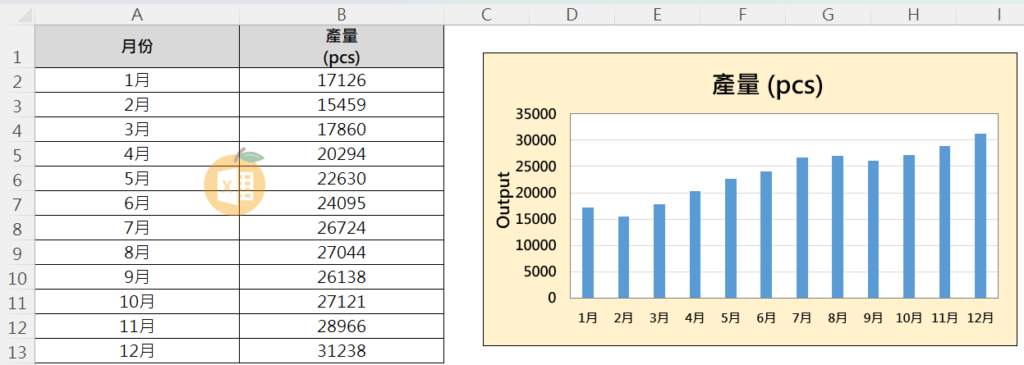Click the chart title 產量 (pcs)
The height and width of the screenshot is (365, 1024).
click(x=767, y=86)
